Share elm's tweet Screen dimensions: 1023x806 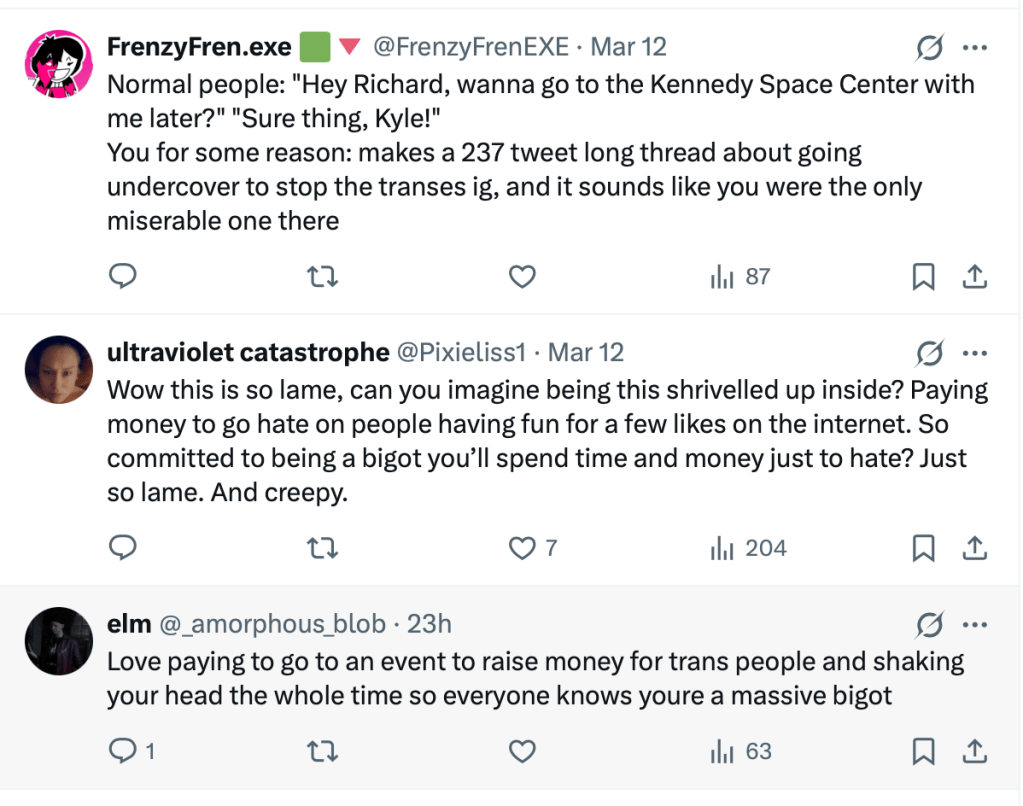[x=974, y=752]
